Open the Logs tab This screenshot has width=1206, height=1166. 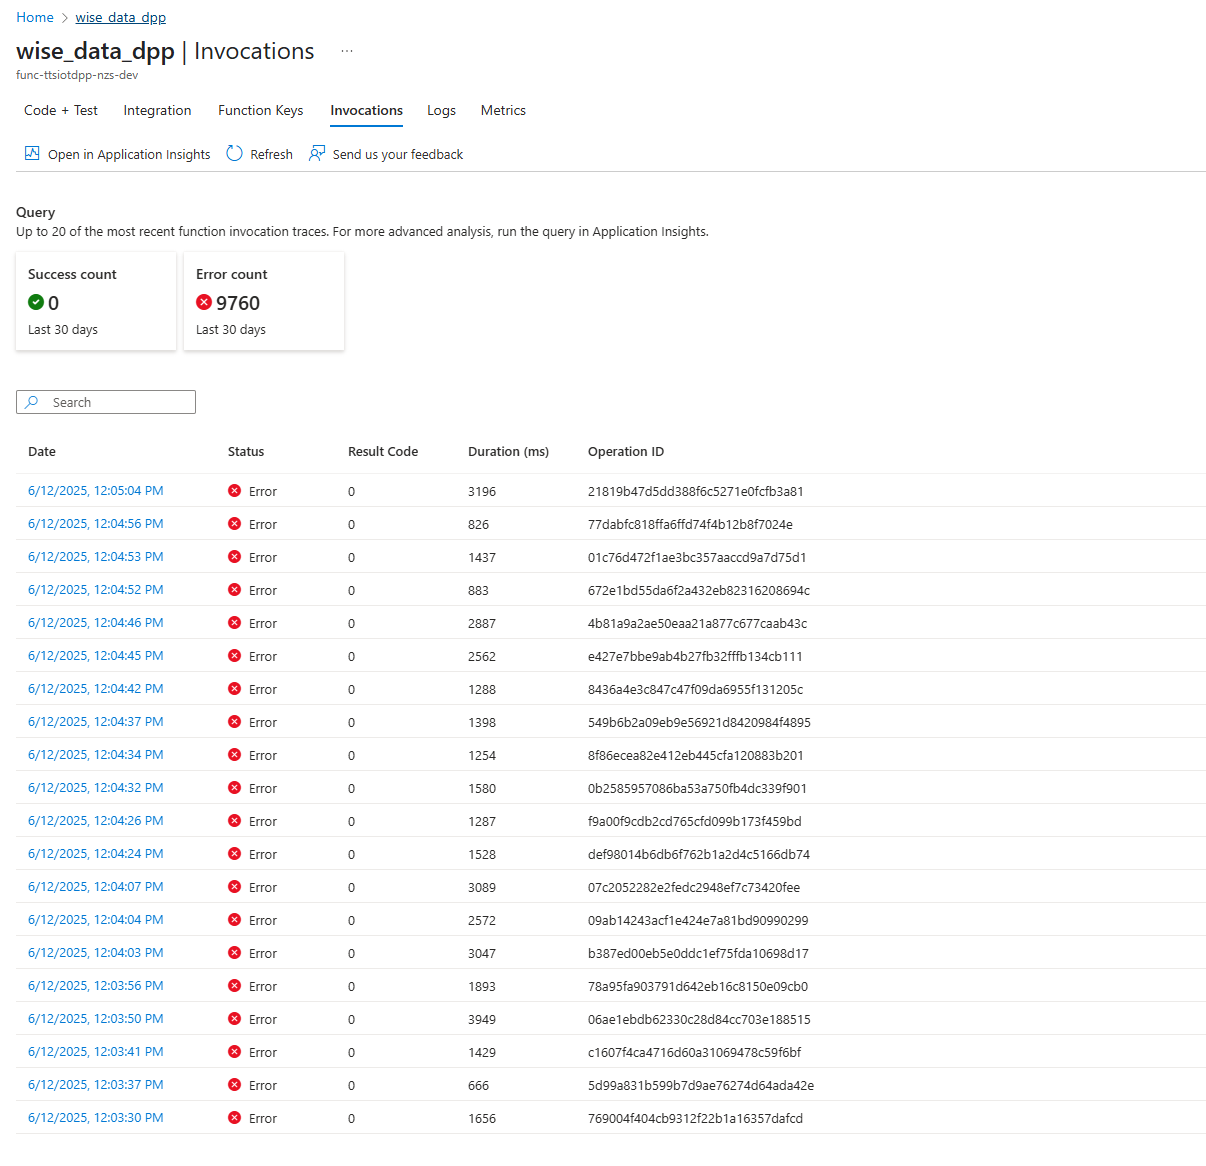click(x=441, y=110)
